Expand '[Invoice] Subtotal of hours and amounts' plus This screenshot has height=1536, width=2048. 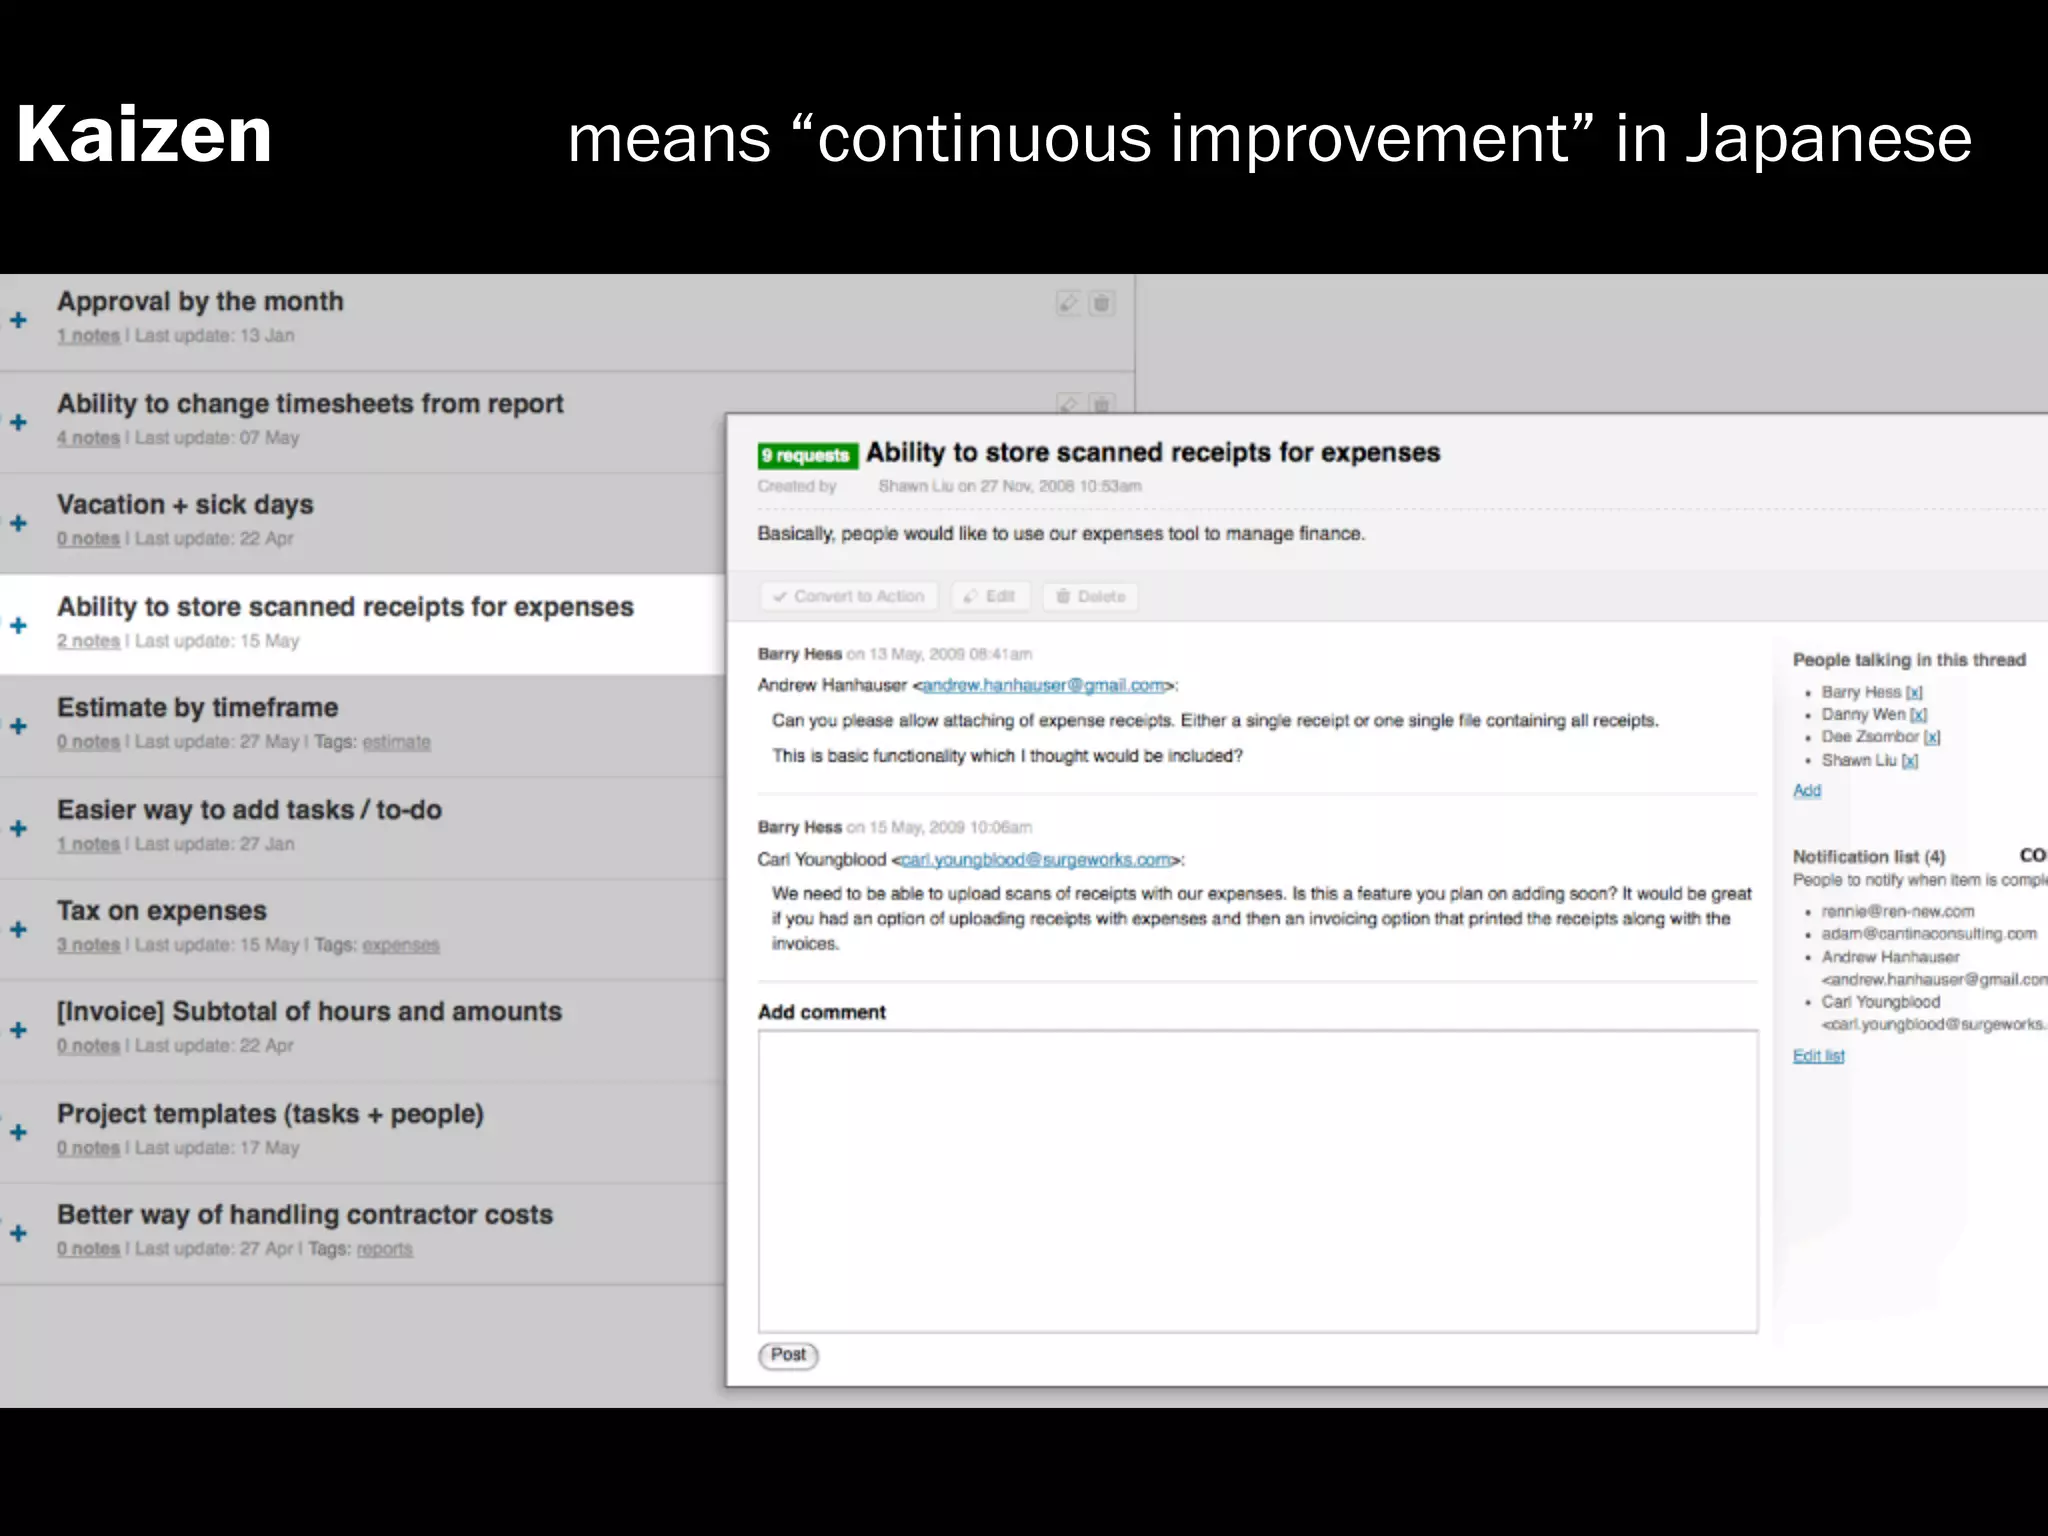[18, 1030]
